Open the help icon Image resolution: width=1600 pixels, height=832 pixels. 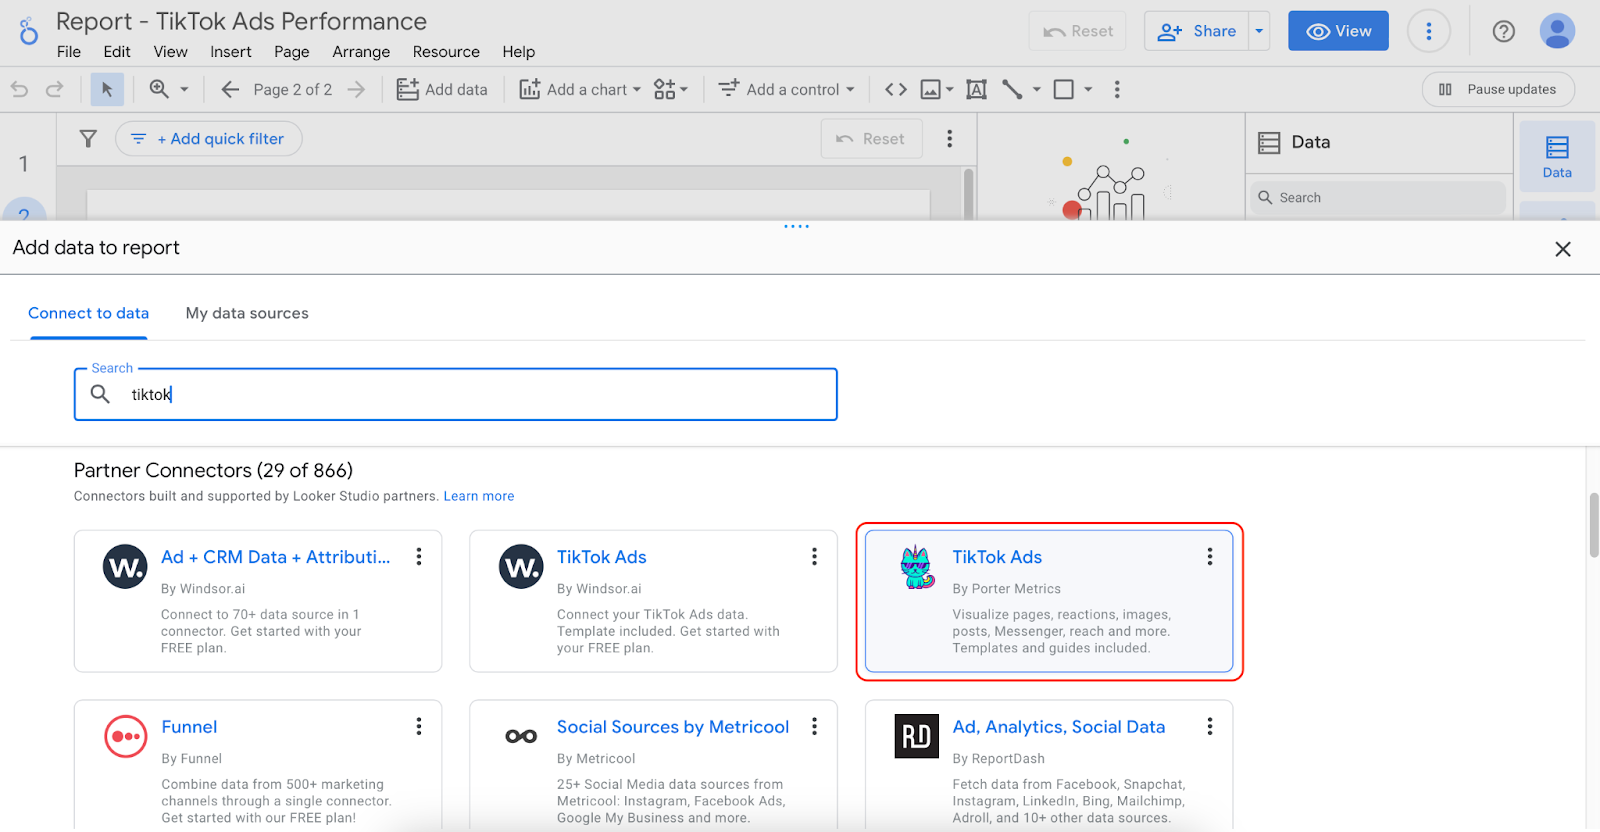click(1503, 31)
